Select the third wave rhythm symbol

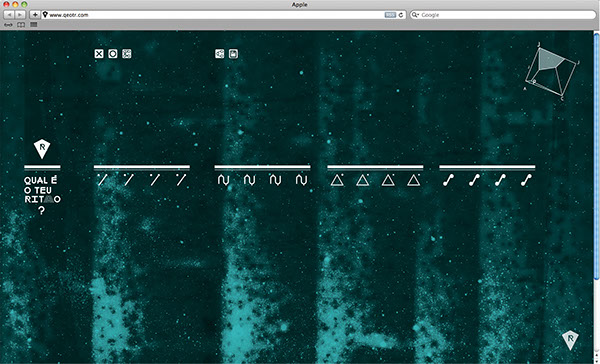tap(276, 180)
